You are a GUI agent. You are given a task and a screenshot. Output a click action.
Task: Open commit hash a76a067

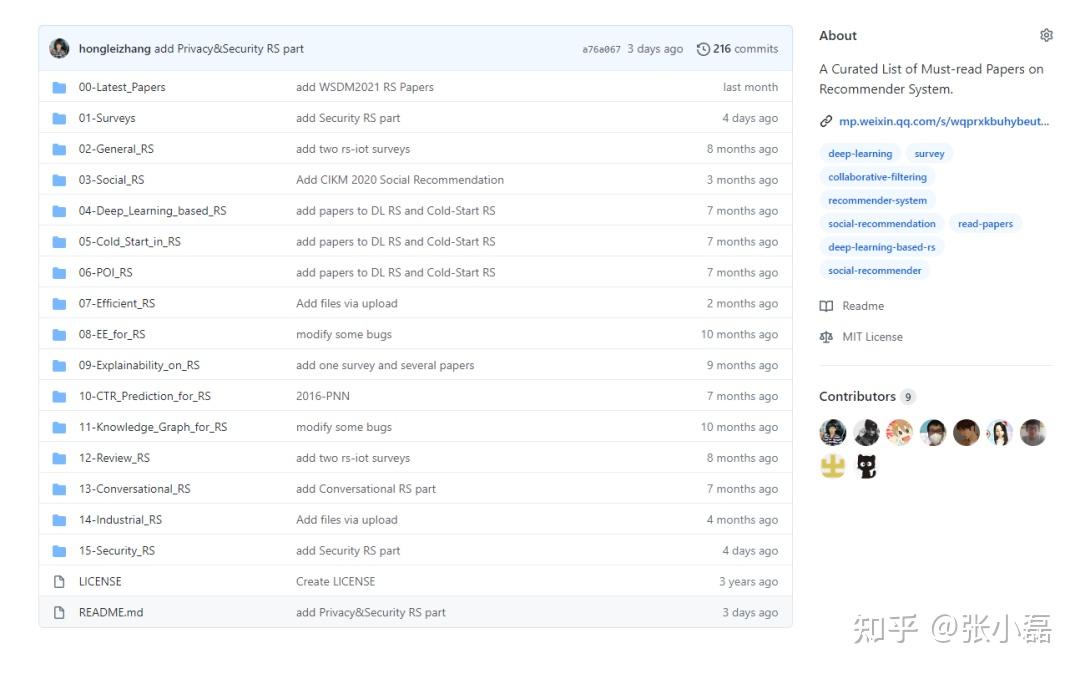601,49
